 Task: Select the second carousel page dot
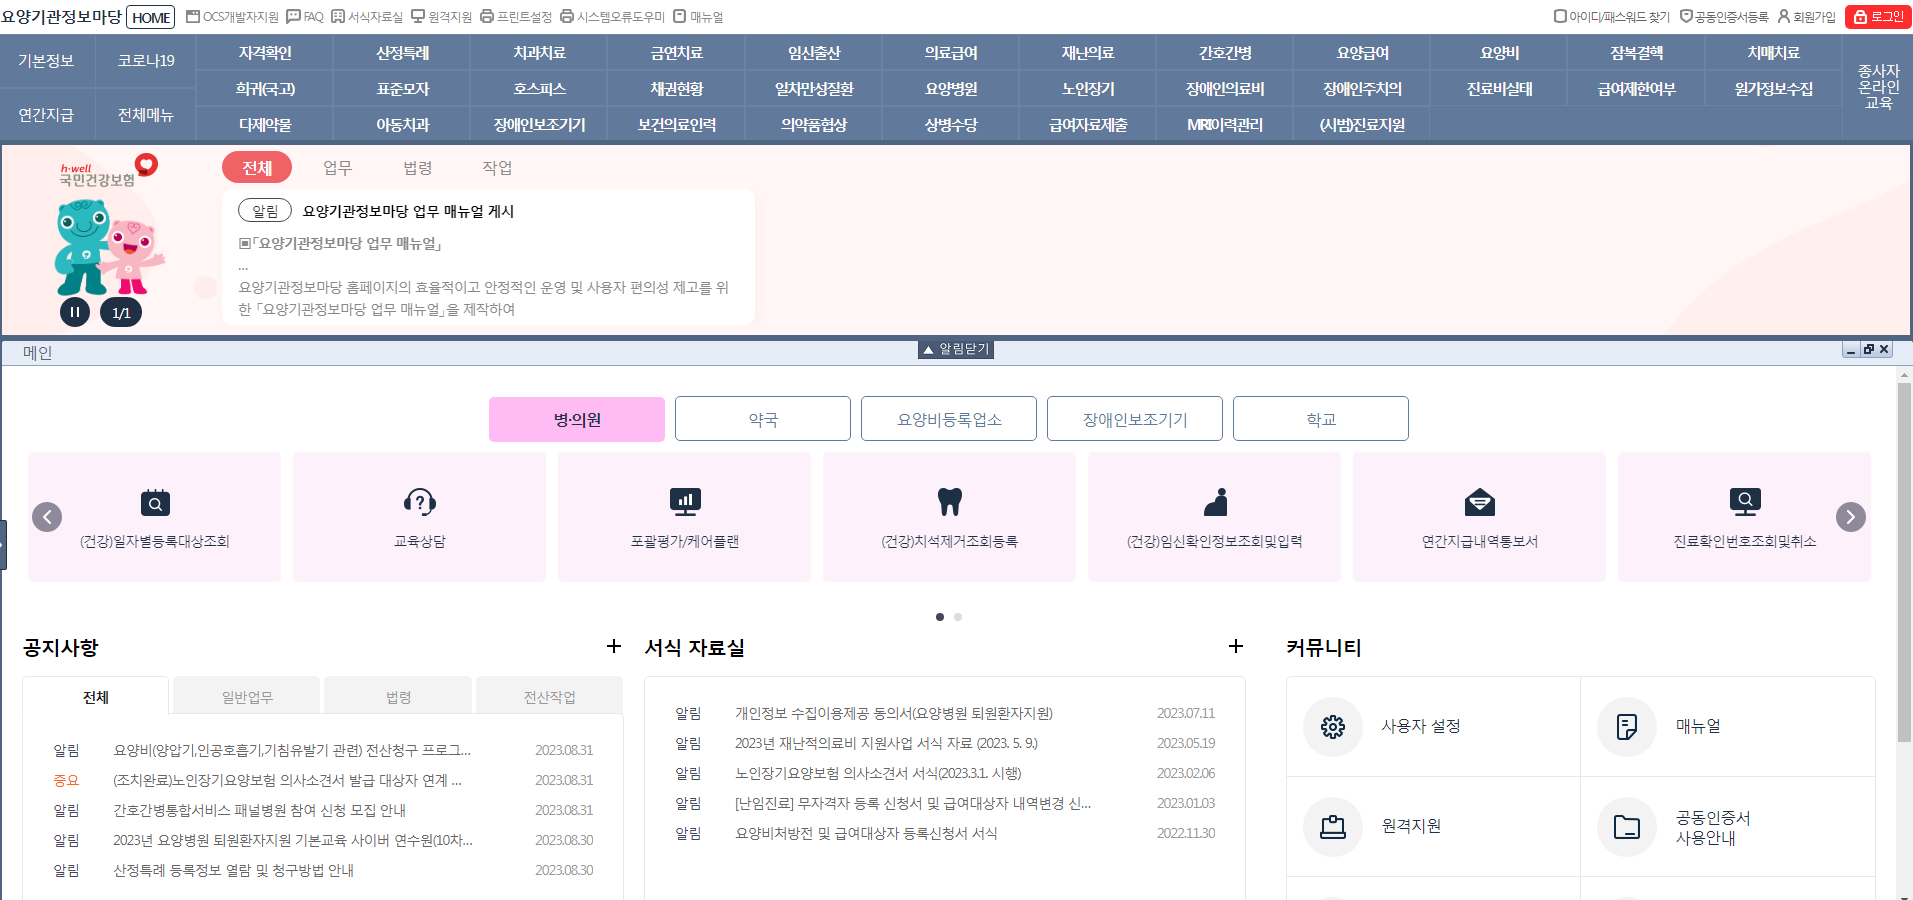coord(958,617)
